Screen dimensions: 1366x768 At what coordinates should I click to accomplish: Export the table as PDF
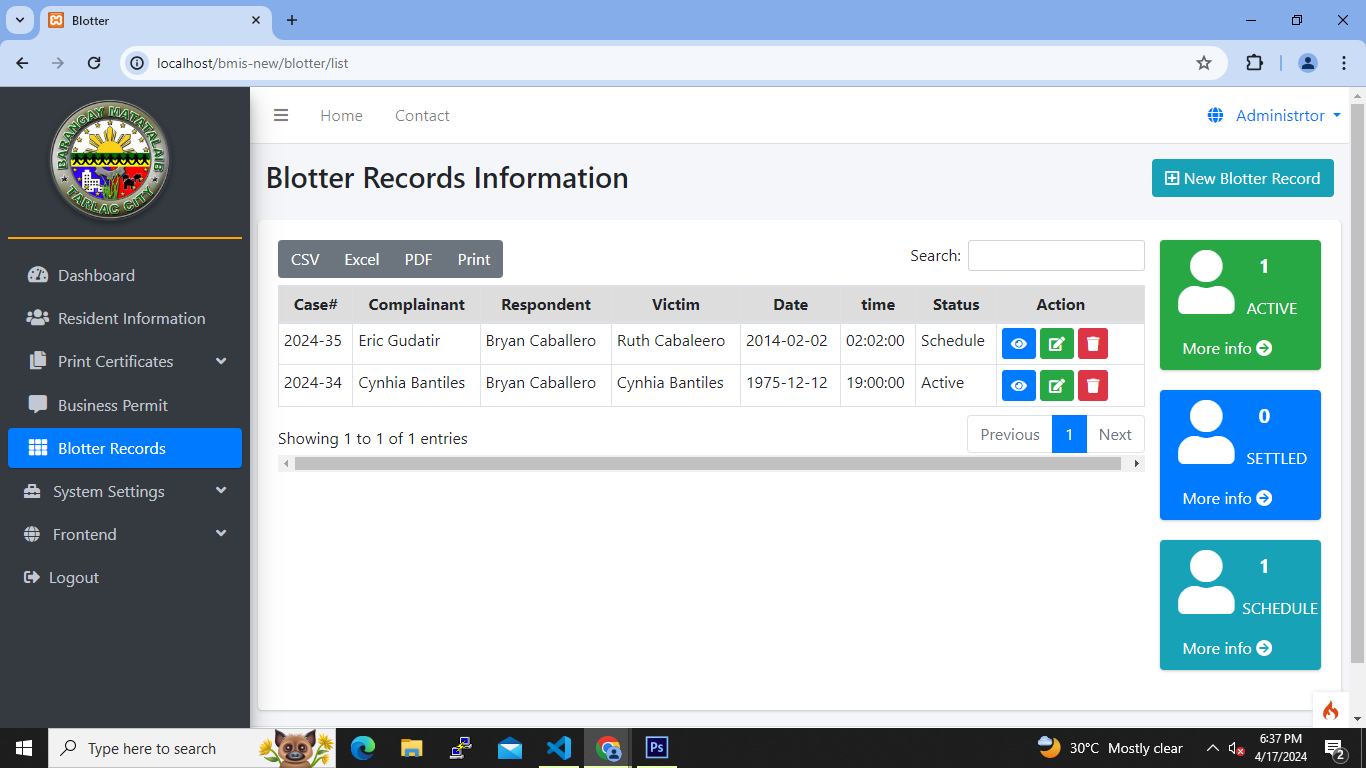(418, 259)
